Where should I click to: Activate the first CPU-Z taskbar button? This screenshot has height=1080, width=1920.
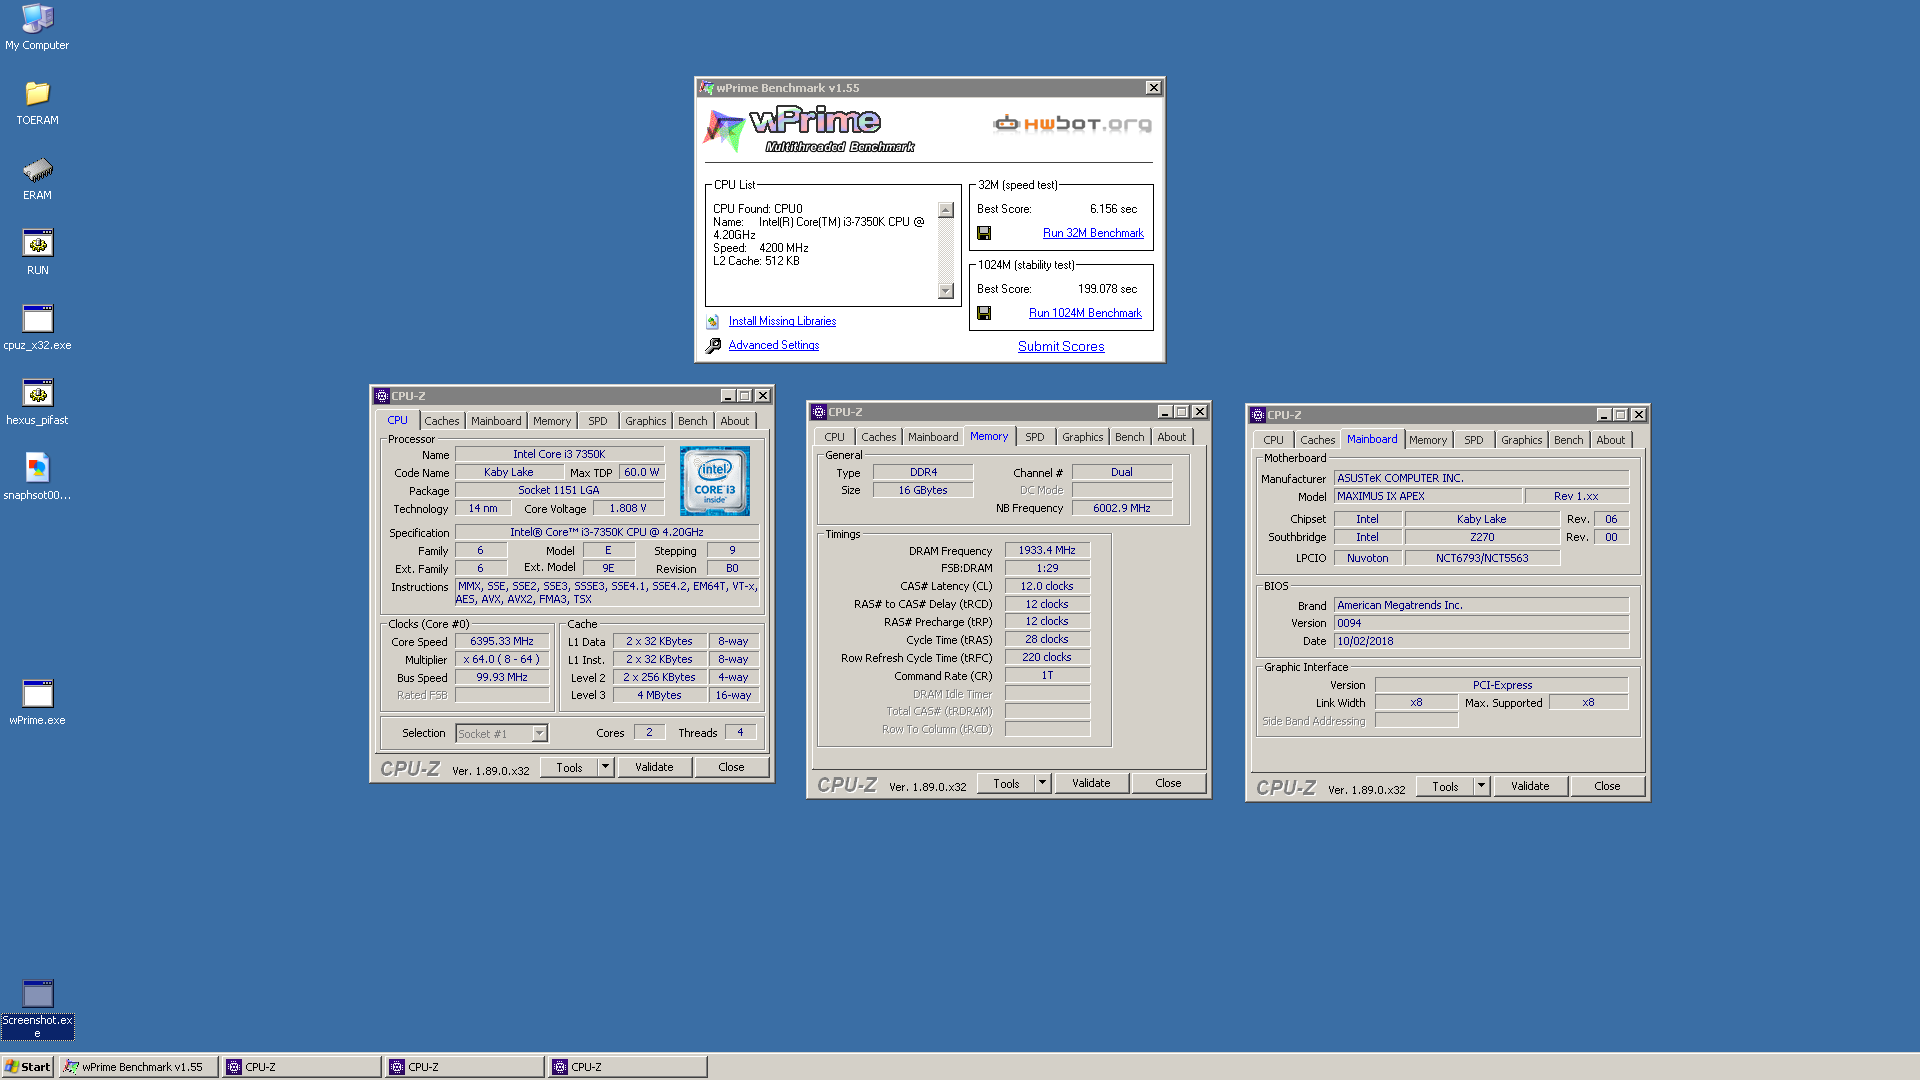pos(303,1067)
